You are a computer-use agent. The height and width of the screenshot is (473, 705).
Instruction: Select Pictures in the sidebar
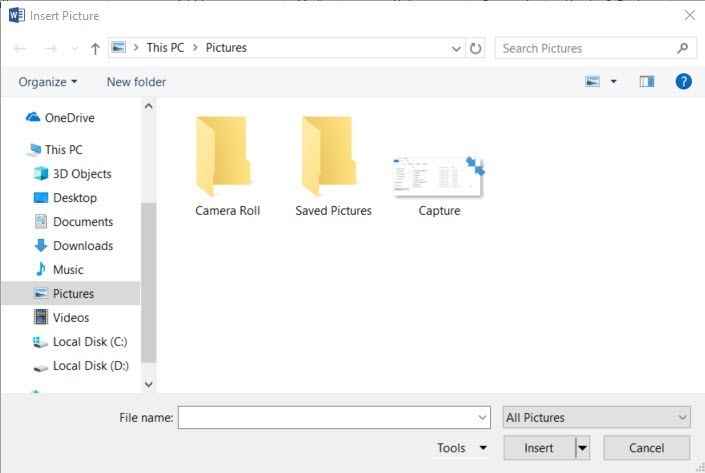[x=71, y=293]
